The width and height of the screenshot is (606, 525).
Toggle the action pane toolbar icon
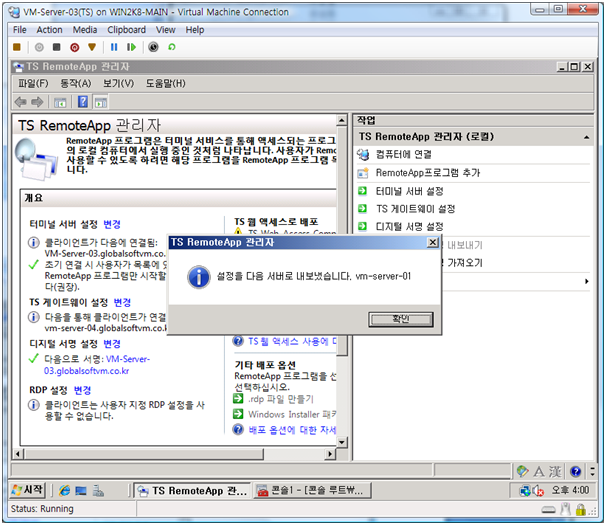pyautogui.click(x=100, y=102)
